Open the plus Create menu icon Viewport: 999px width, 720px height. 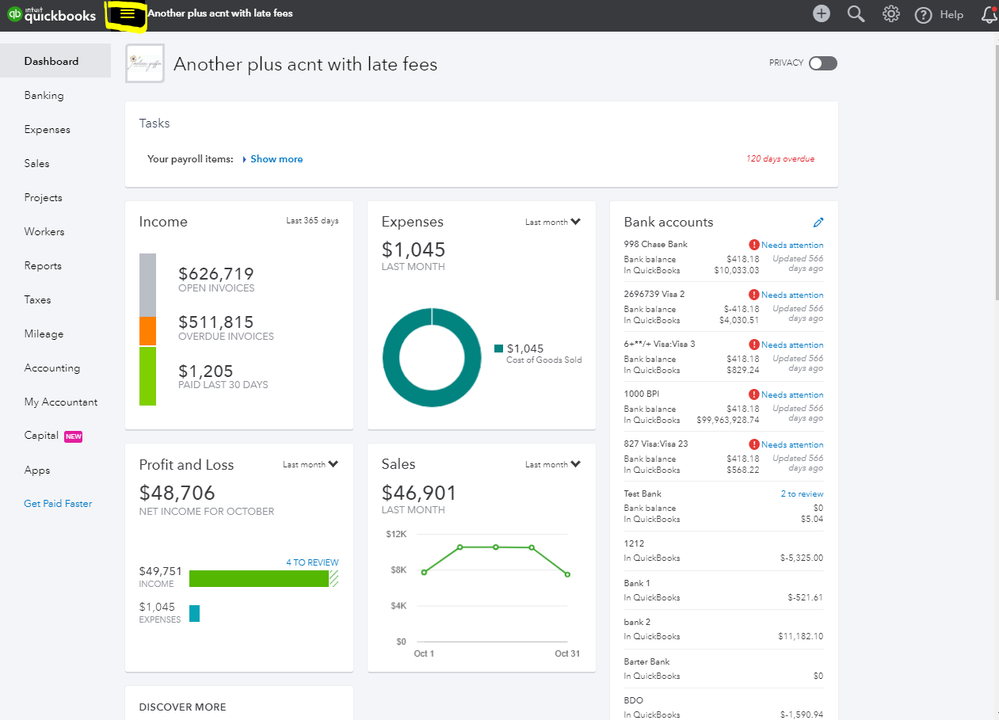click(821, 13)
